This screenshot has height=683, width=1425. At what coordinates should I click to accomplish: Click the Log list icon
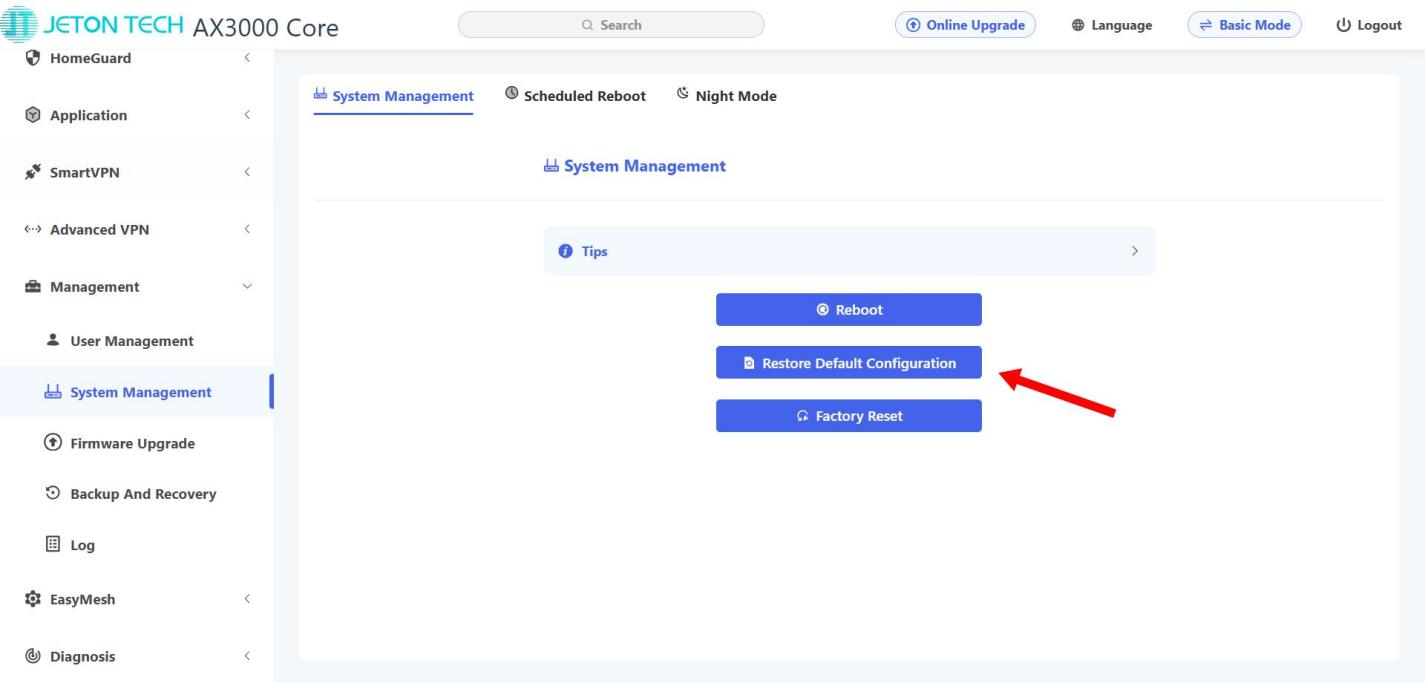[53, 545]
